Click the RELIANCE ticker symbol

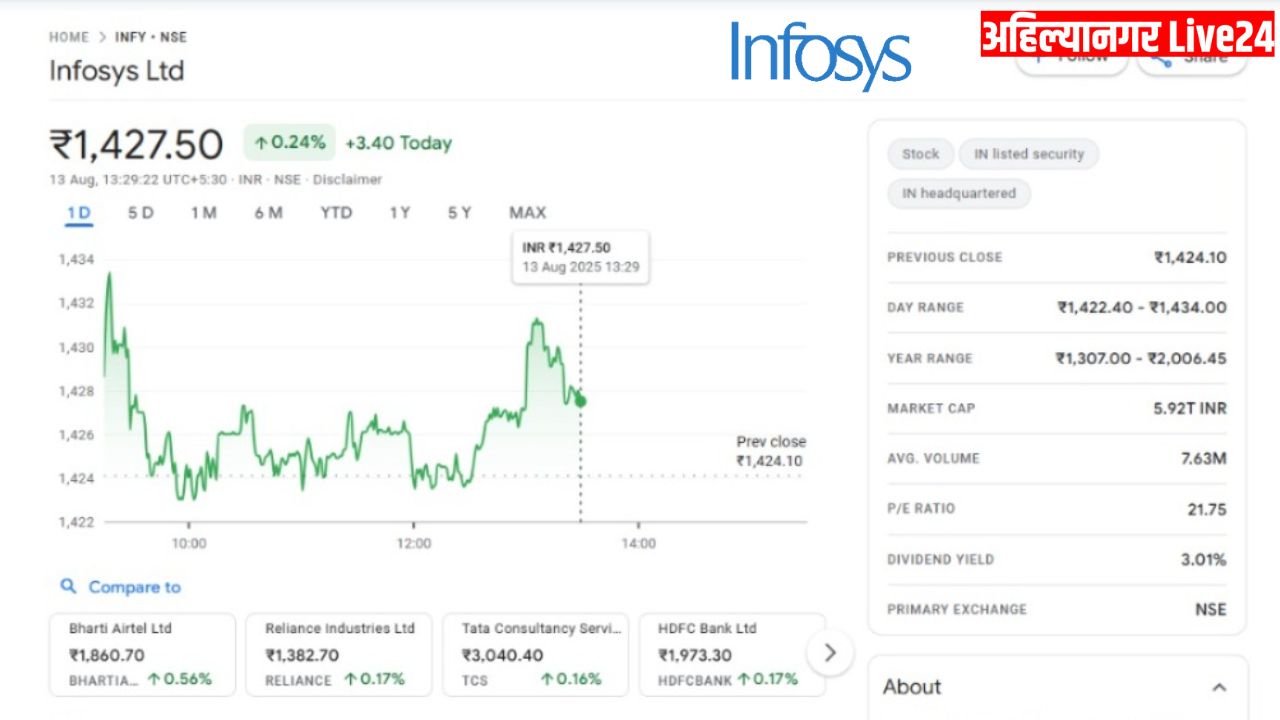pos(298,680)
